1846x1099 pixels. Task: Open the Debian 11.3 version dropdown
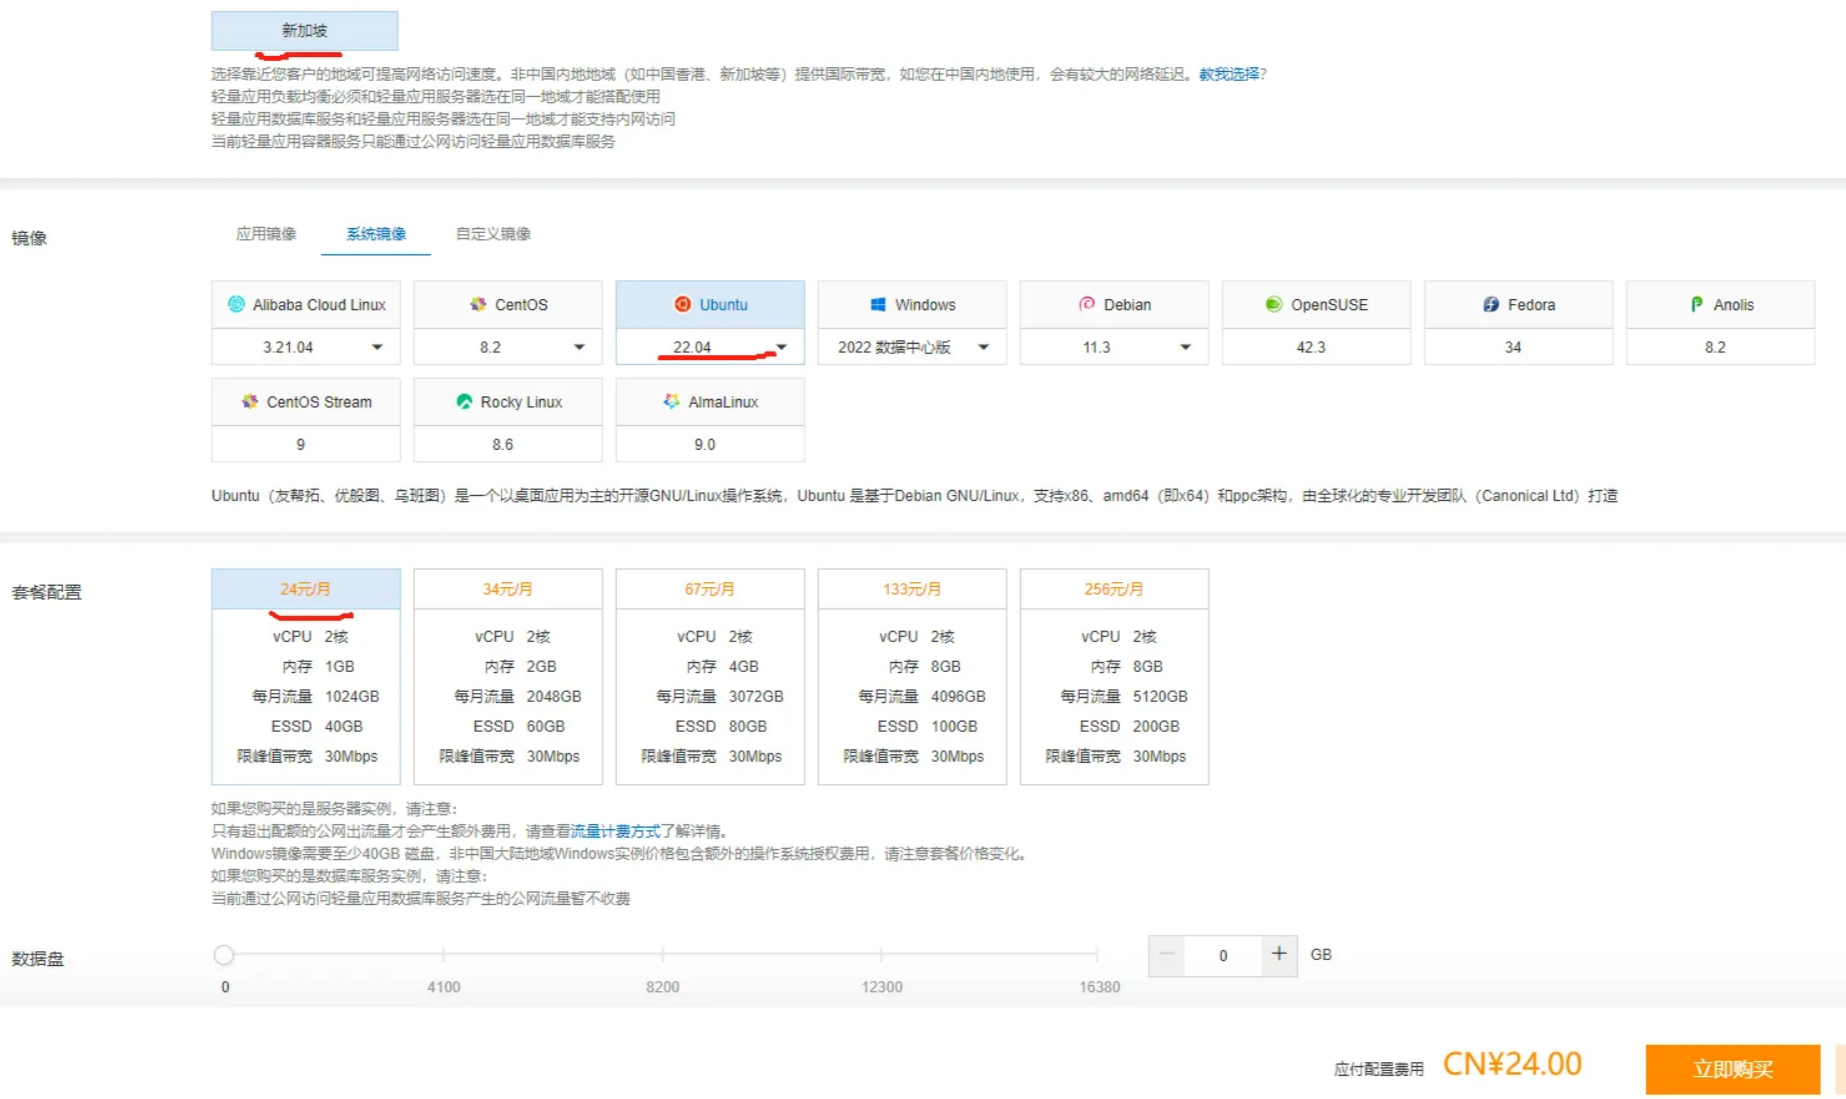click(1114, 347)
